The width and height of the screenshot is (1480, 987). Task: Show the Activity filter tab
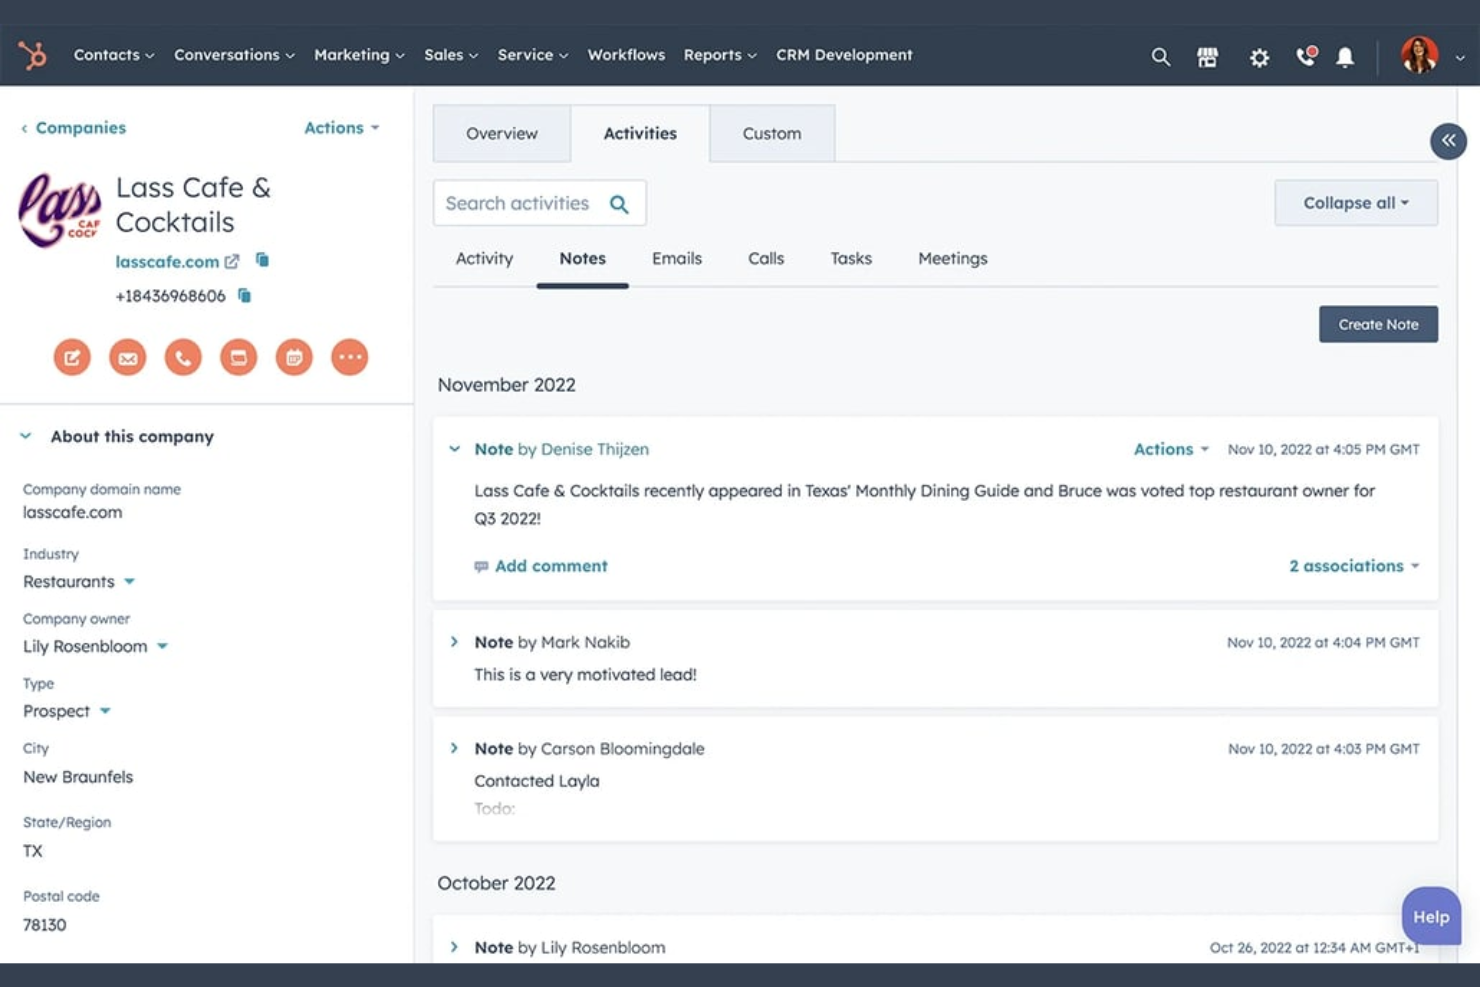point(484,259)
